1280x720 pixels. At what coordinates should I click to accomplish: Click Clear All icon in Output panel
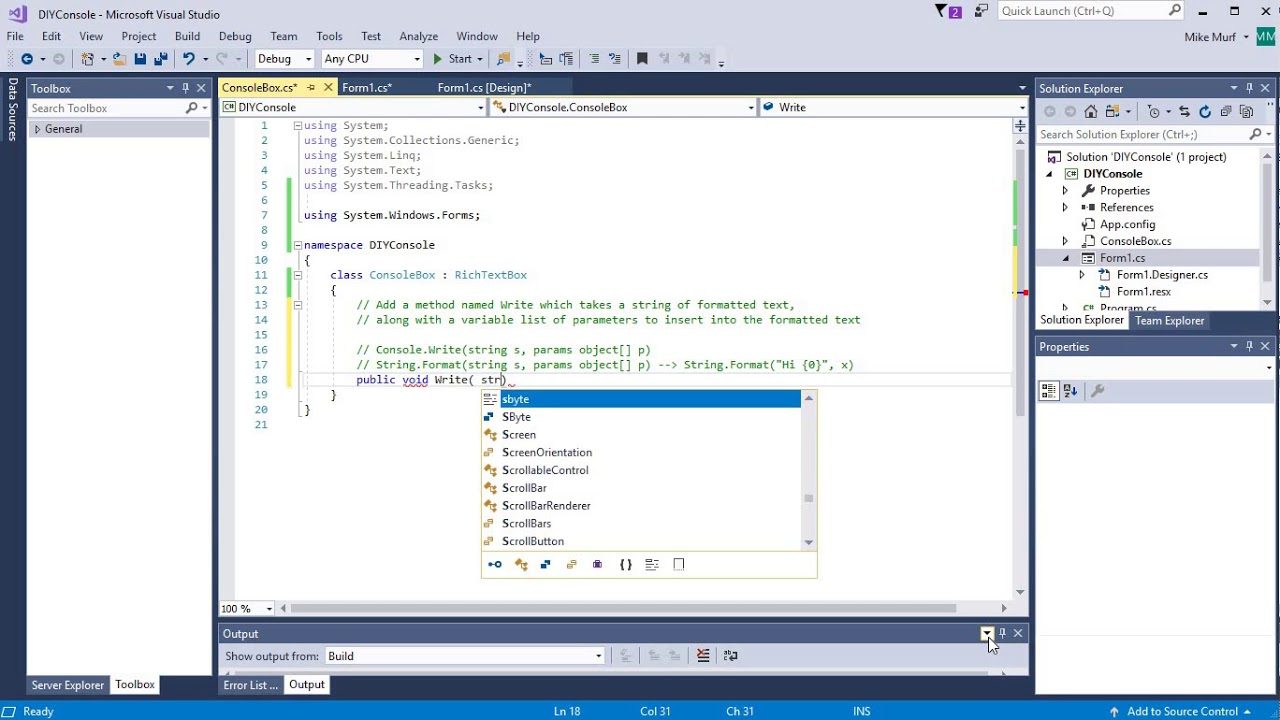pyautogui.click(x=703, y=656)
